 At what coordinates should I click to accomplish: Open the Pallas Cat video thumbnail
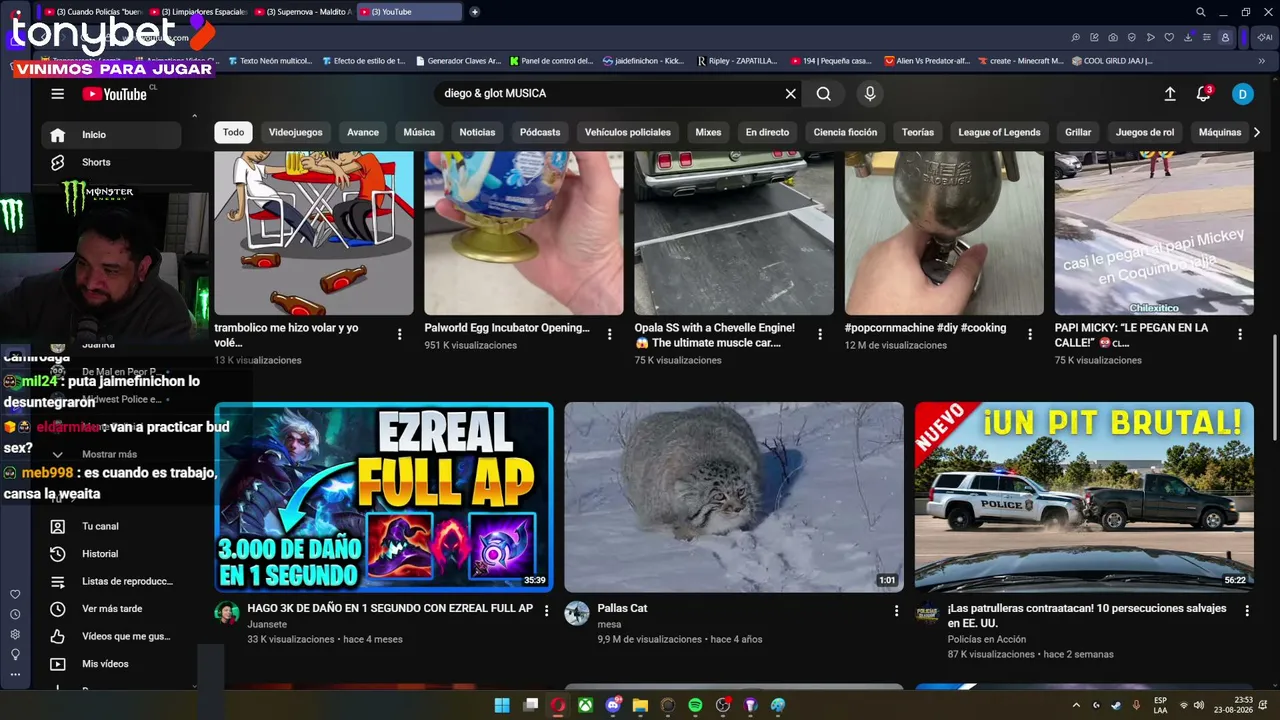point(734,497)
